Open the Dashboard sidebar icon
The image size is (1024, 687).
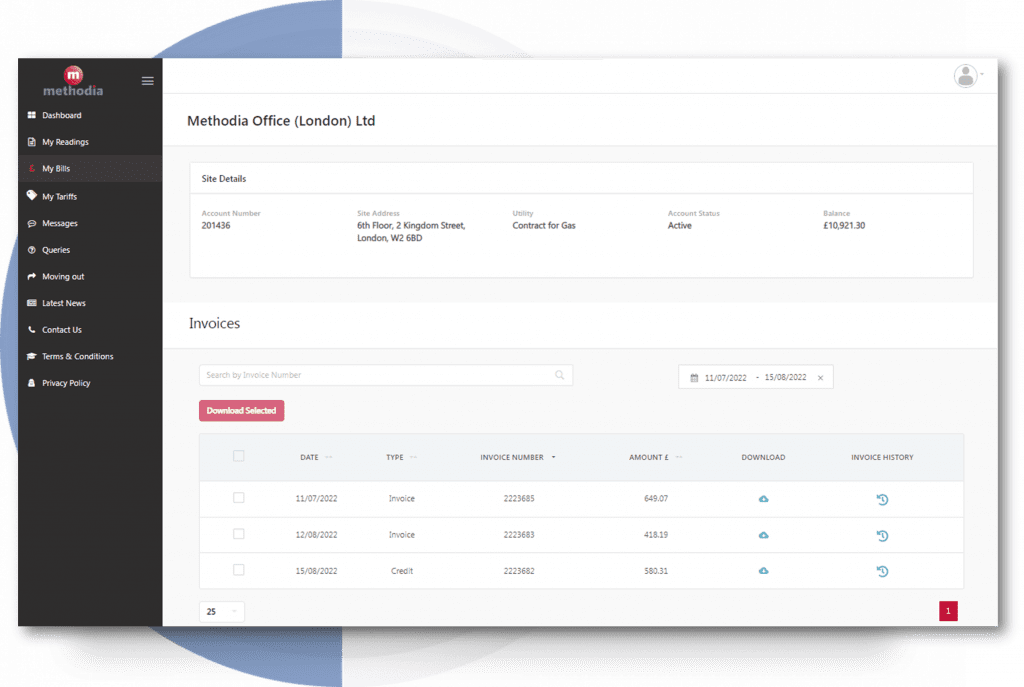pyautogui.click(x=33, y=115)
